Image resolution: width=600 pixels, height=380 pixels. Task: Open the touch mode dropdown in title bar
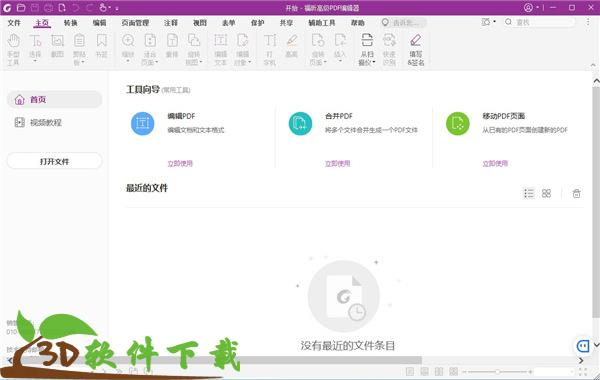pos(110,7)
